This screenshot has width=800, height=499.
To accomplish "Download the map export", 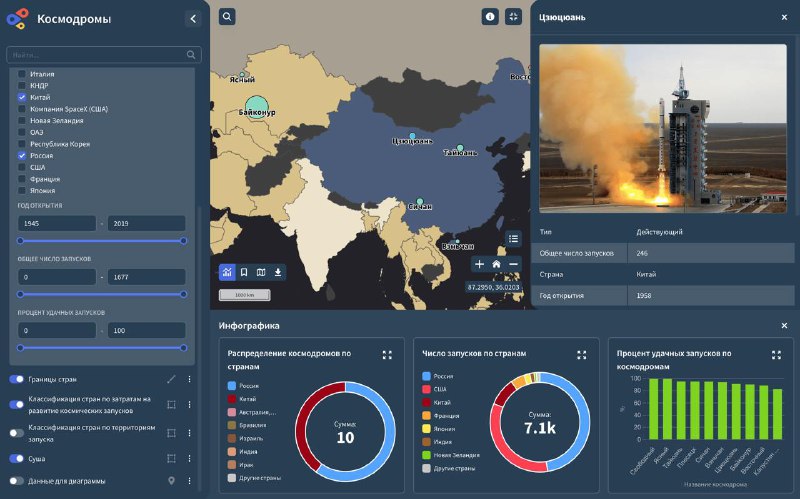I will [278, 272].
